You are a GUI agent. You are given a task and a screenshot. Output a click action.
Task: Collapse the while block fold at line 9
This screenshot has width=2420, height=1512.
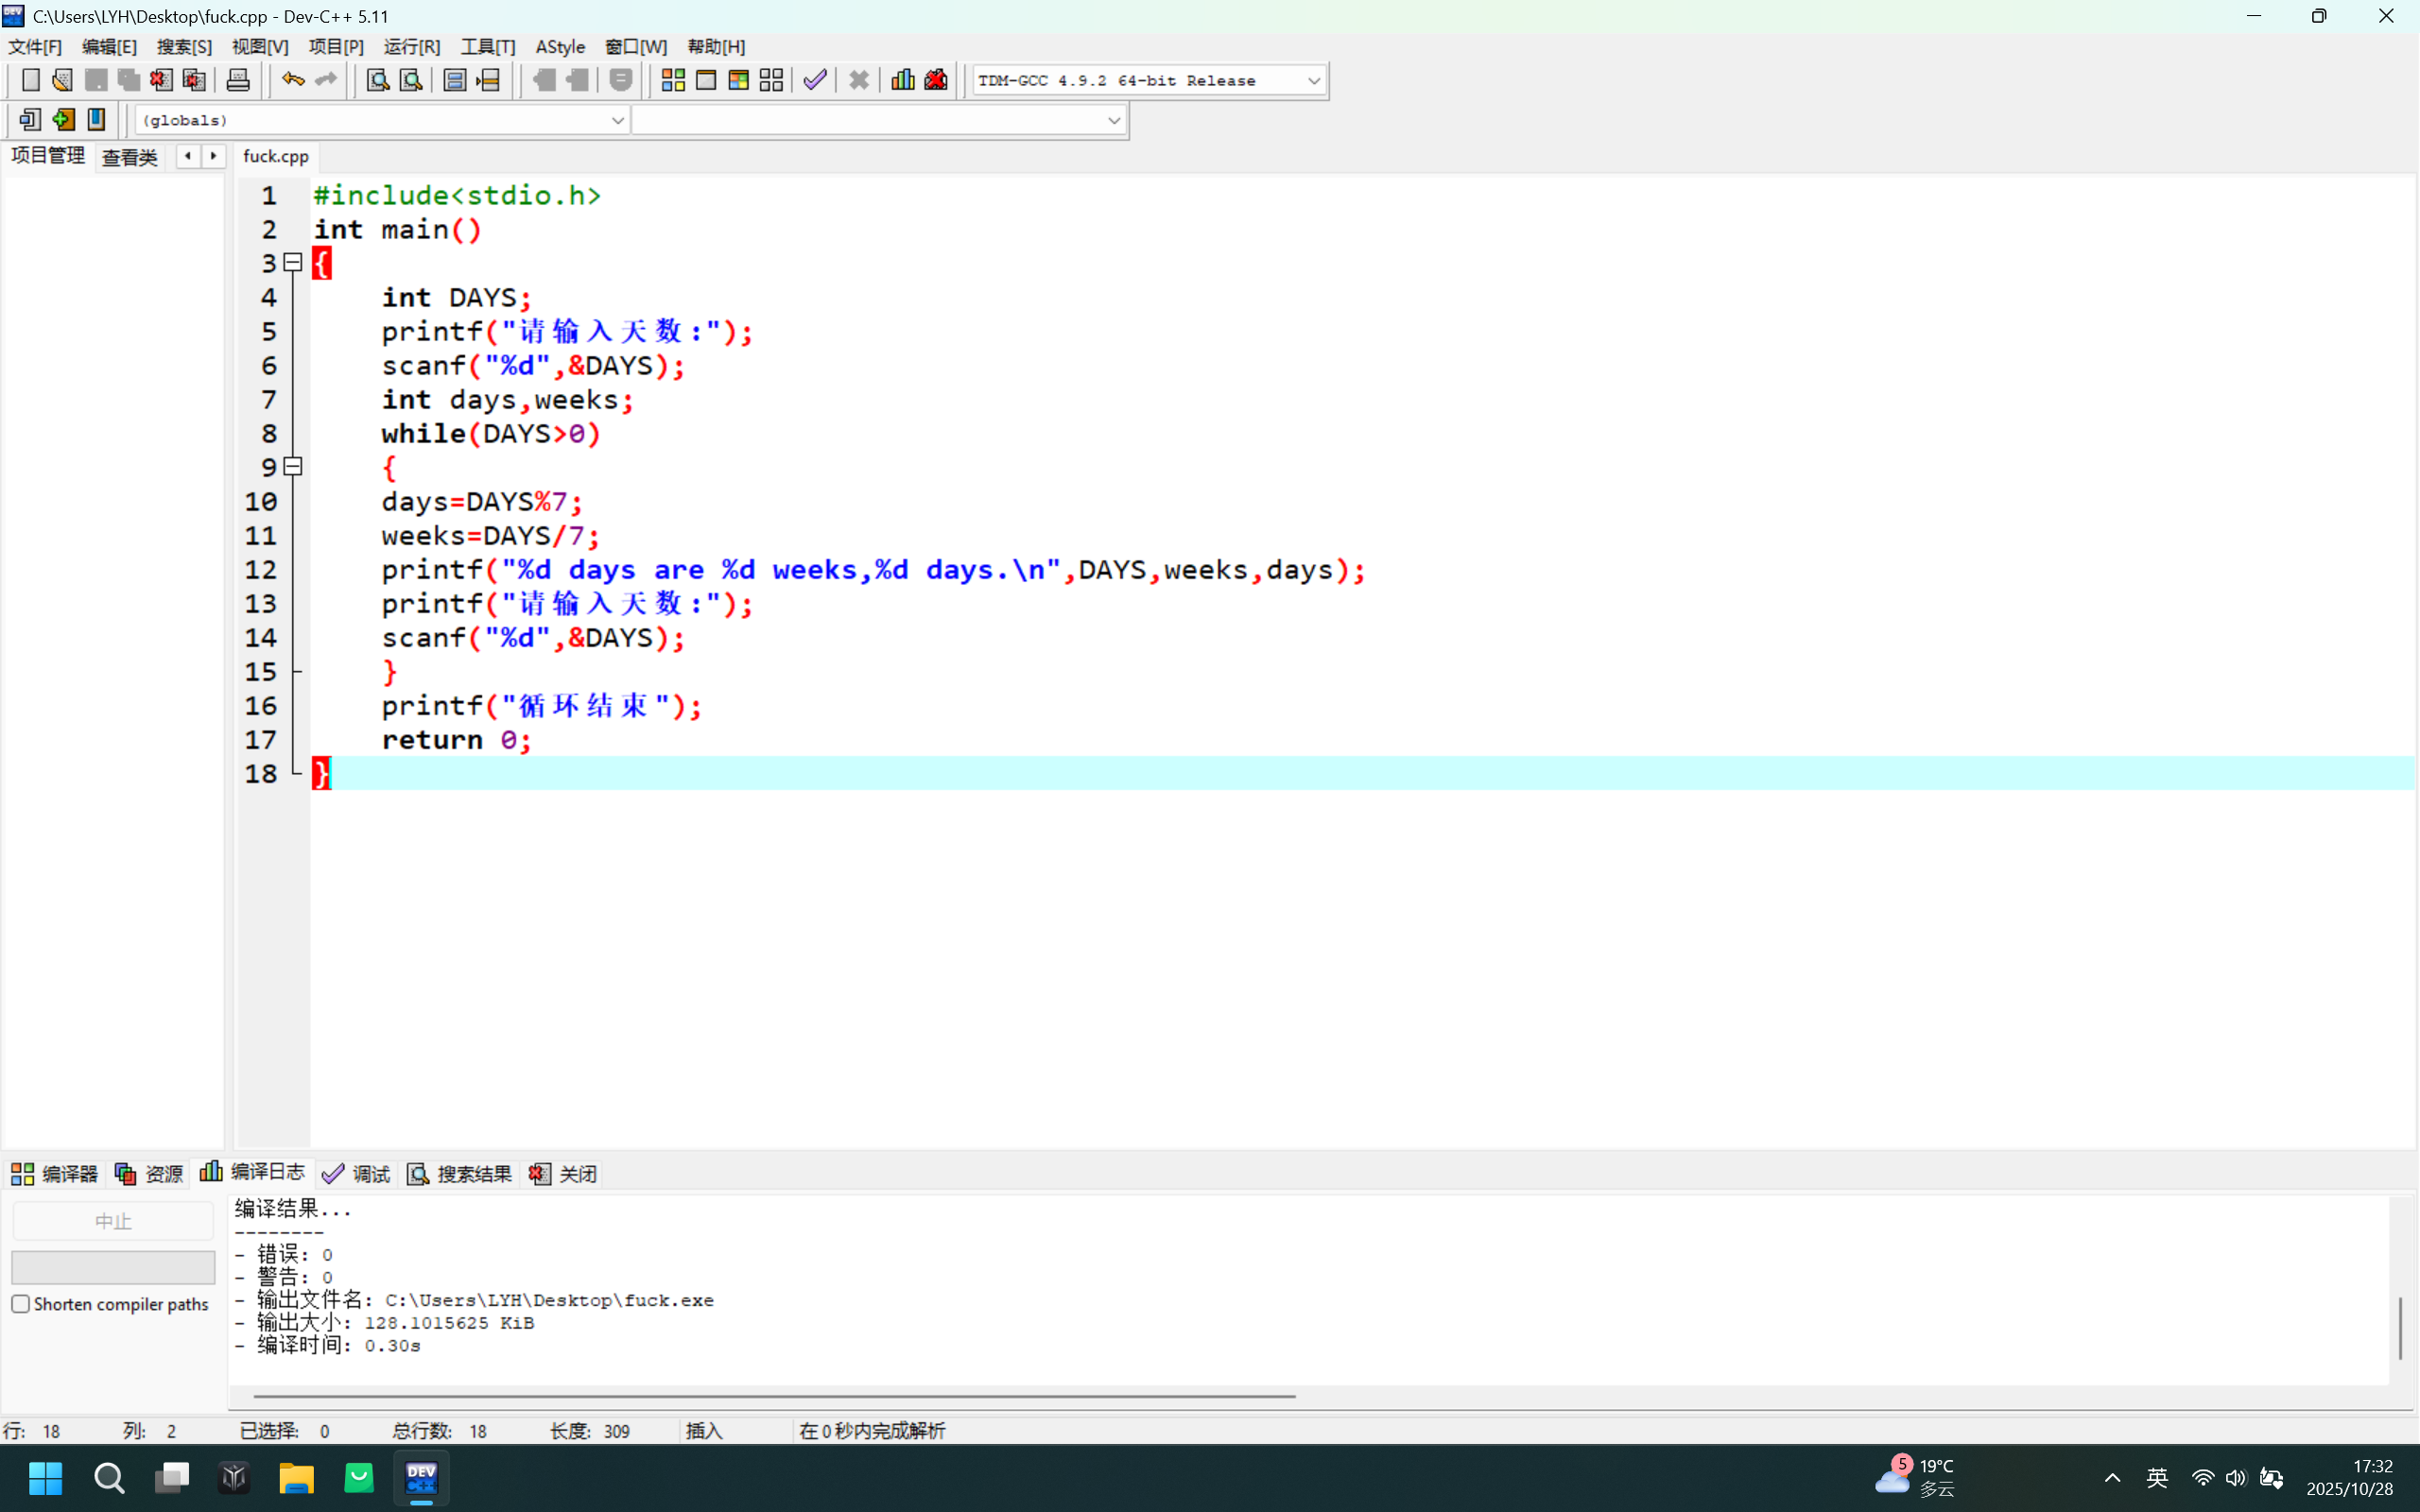(293, 466)
